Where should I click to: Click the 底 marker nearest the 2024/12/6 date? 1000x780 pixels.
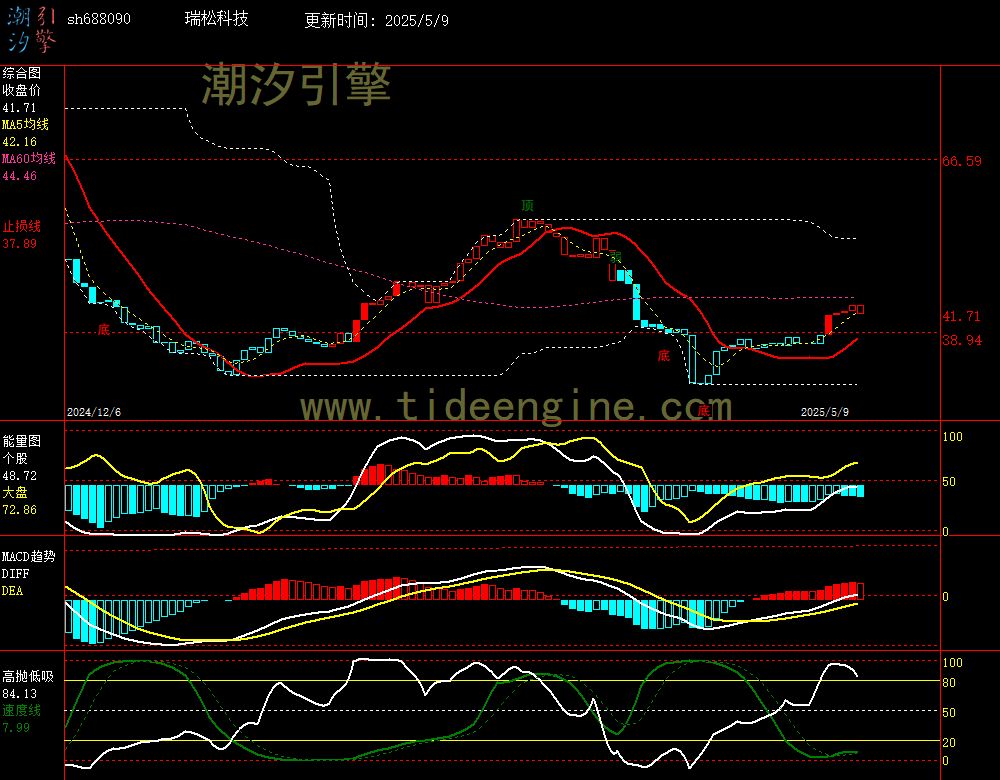(104, 329)
